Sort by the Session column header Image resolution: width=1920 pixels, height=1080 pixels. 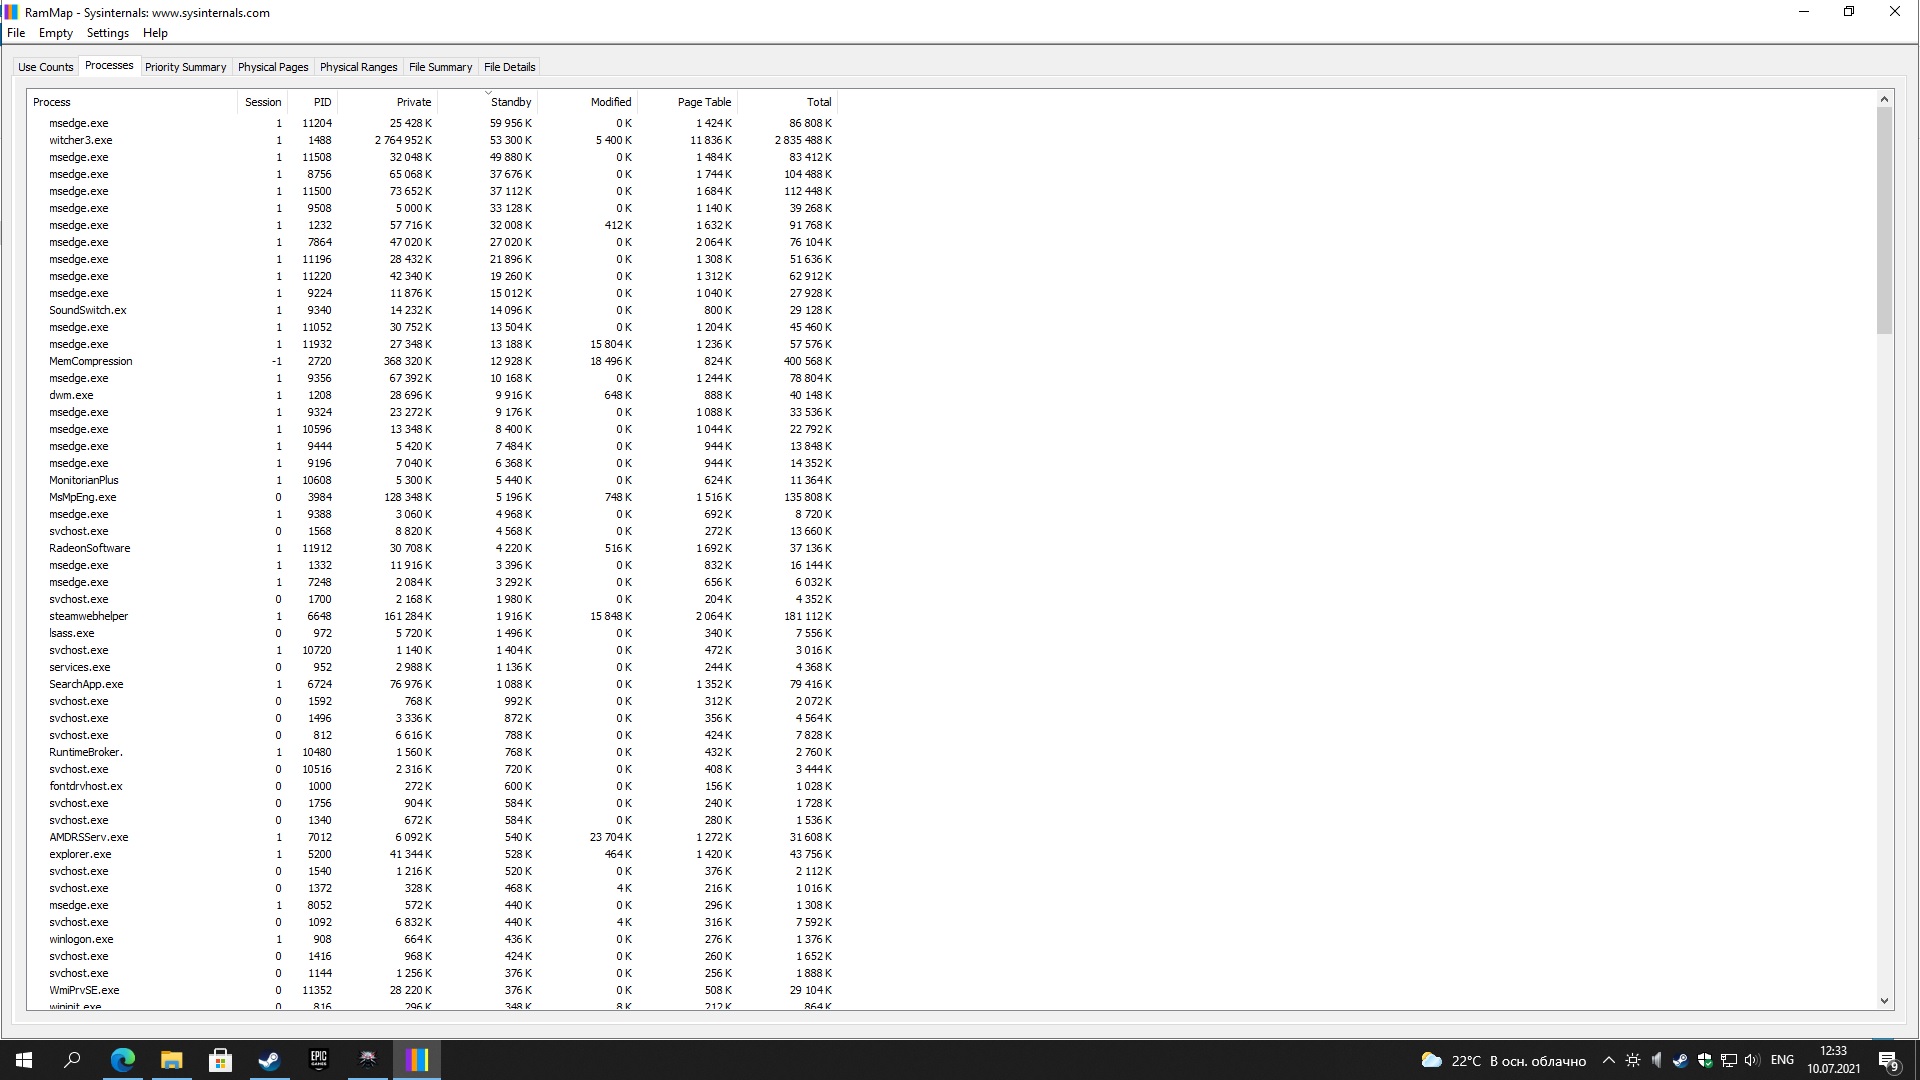coord(263,102)
